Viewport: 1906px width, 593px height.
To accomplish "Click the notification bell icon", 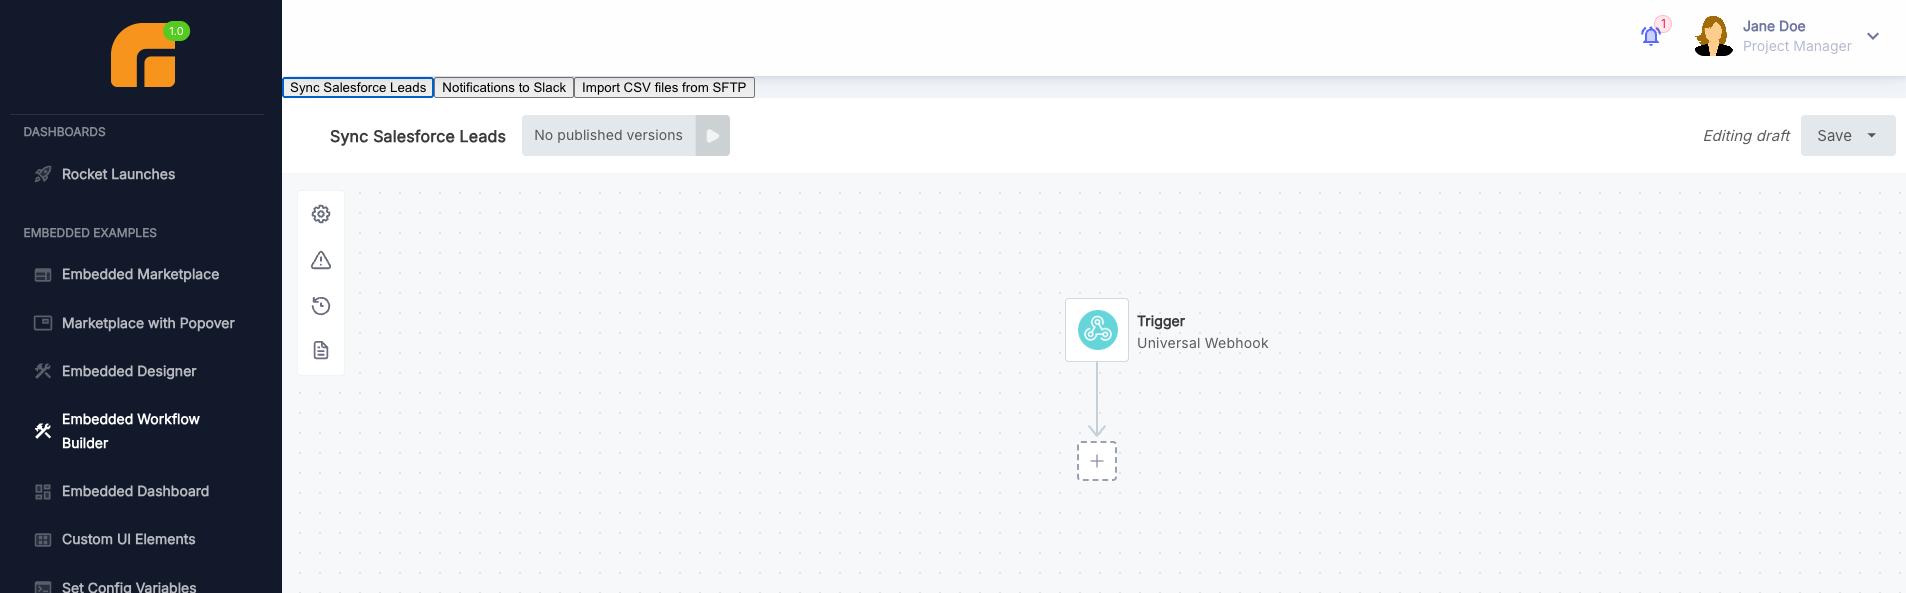I will (1651, 36).
